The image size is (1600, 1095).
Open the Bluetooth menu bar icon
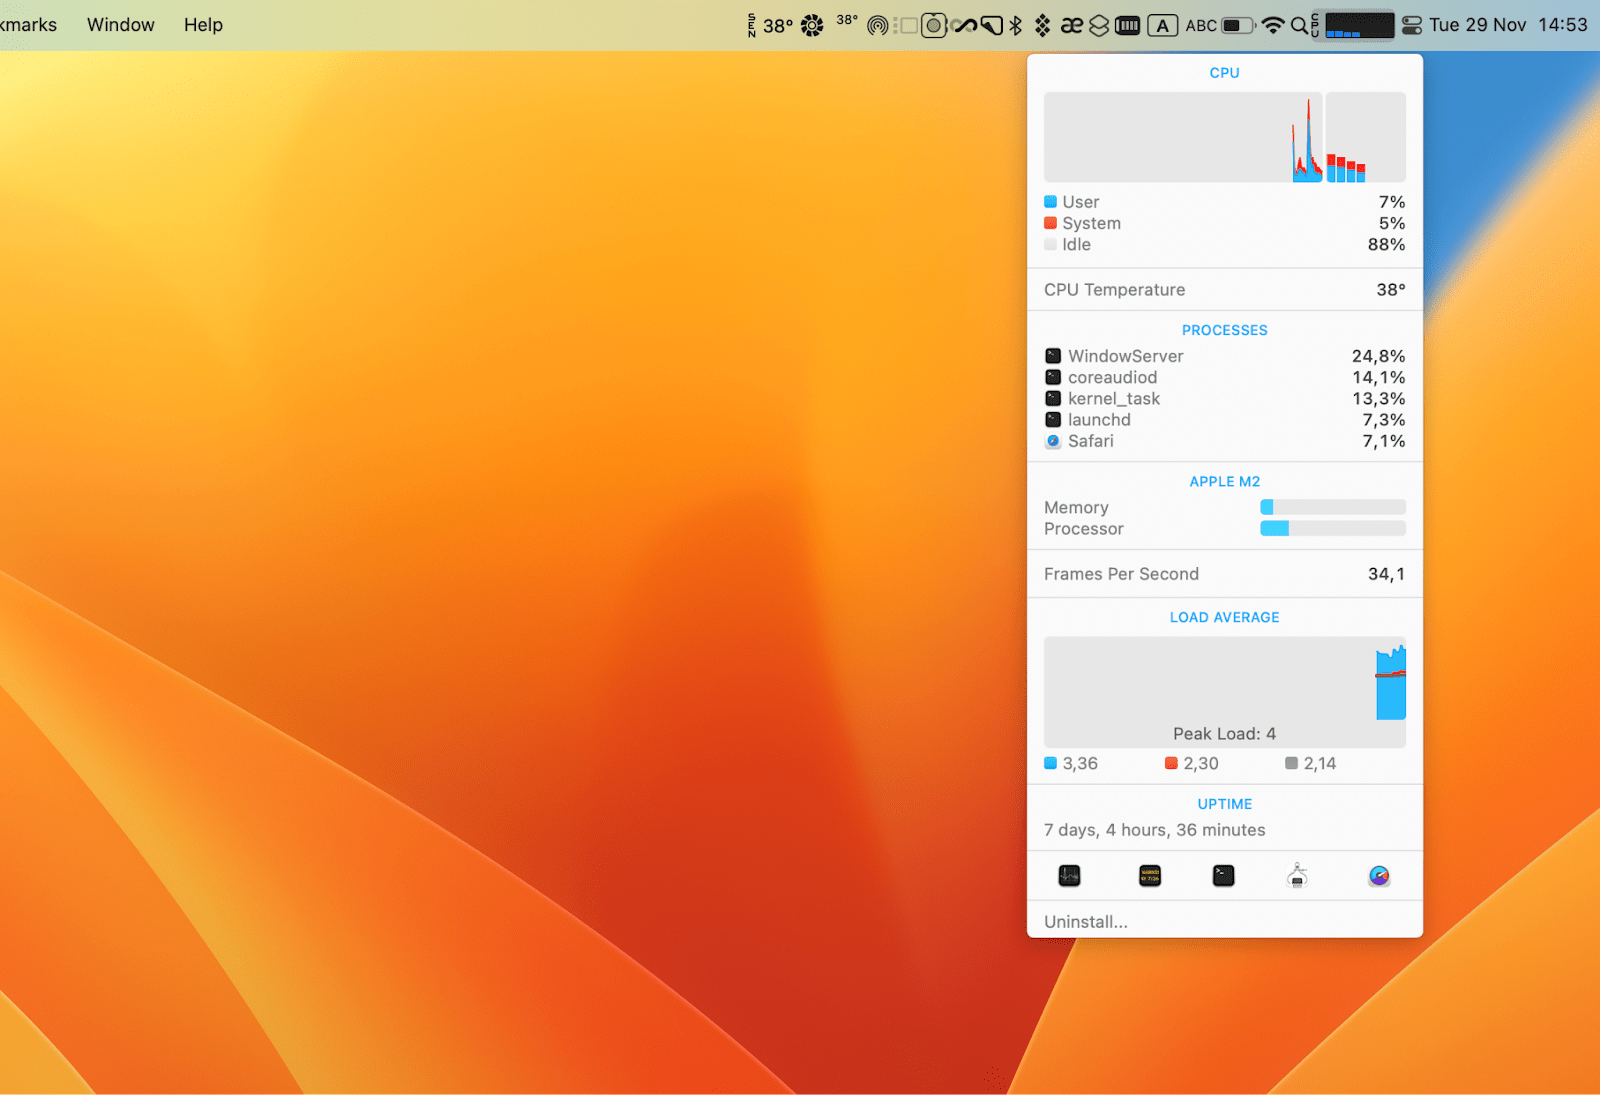pos(1016,25)
